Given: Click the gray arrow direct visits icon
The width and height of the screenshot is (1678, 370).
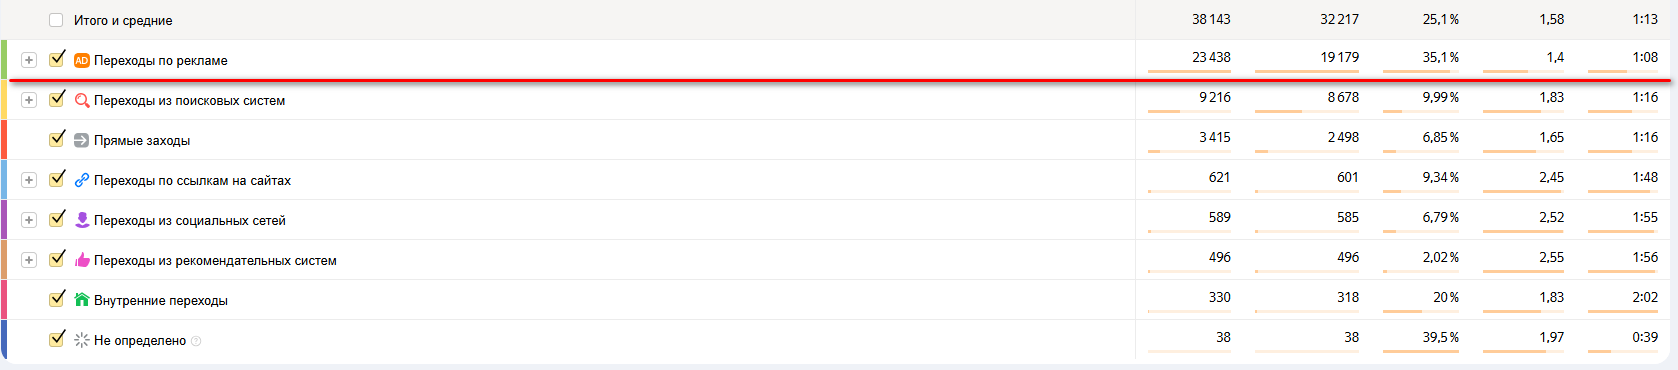Looking at the screenshot, I should click(82, 140).
